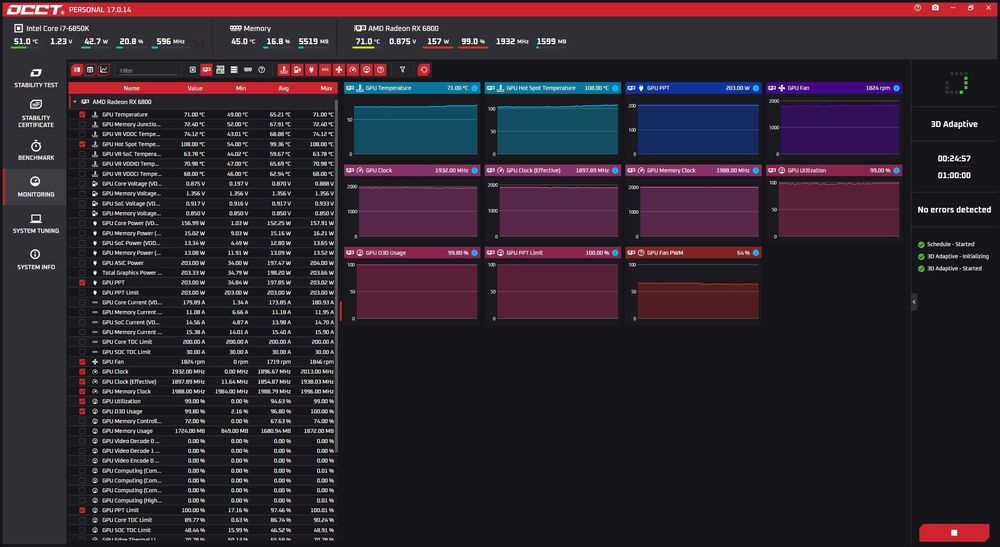Toggle the voltage sensor type filter
Image resolution: width=1000 pixels, height=547 pixels.
coord(297,69)
